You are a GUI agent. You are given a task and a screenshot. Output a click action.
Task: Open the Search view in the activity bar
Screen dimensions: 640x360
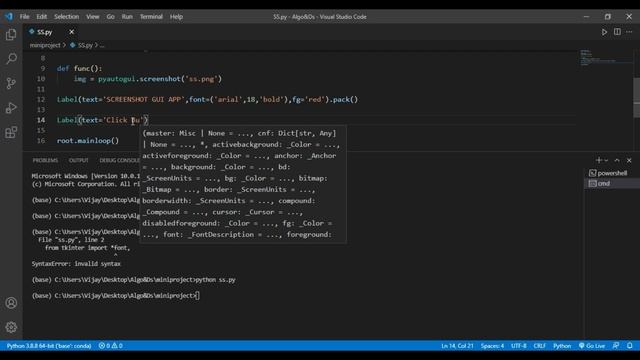(11, 59)
